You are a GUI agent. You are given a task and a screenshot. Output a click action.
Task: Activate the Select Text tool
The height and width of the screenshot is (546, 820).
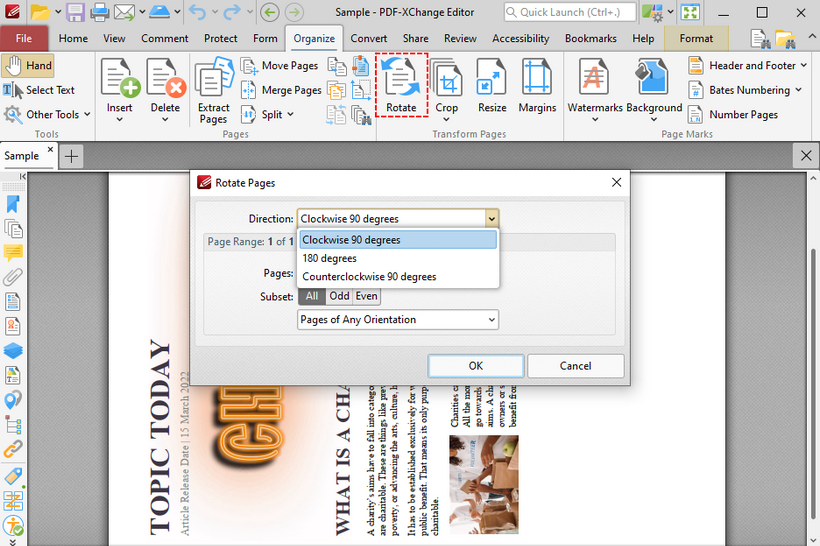tap(39, 90)
